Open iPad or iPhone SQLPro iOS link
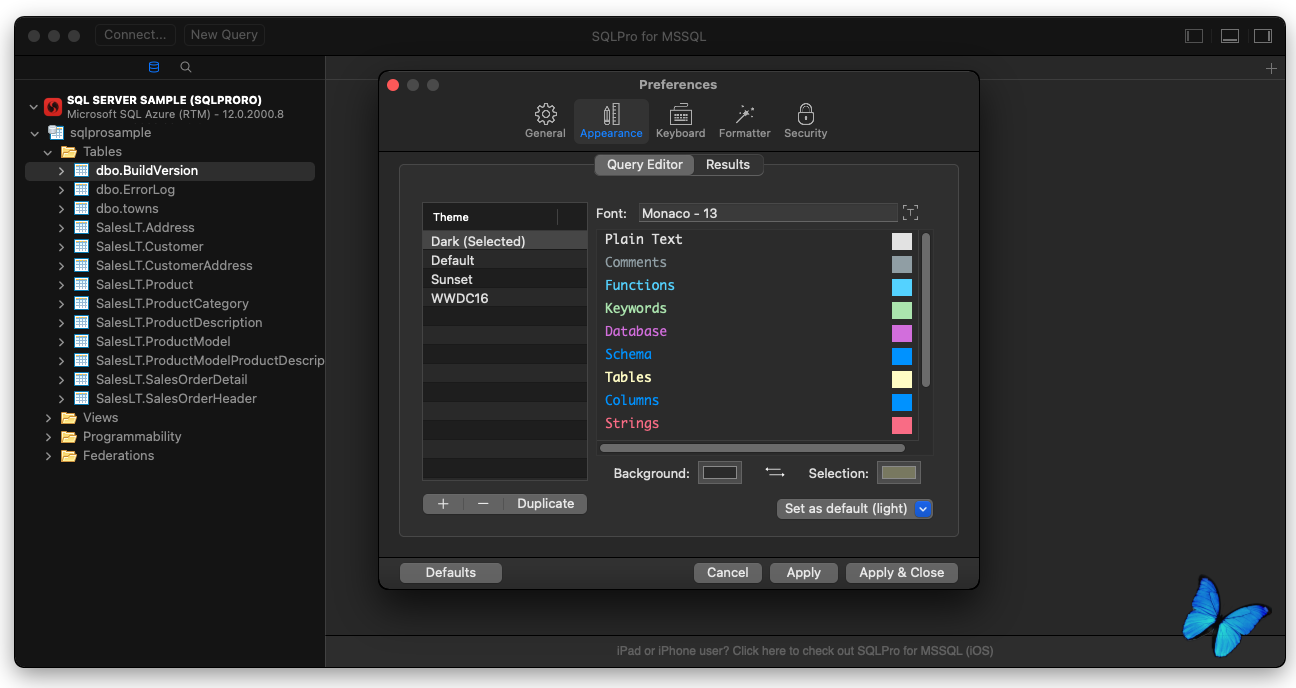 click(805, 651)
